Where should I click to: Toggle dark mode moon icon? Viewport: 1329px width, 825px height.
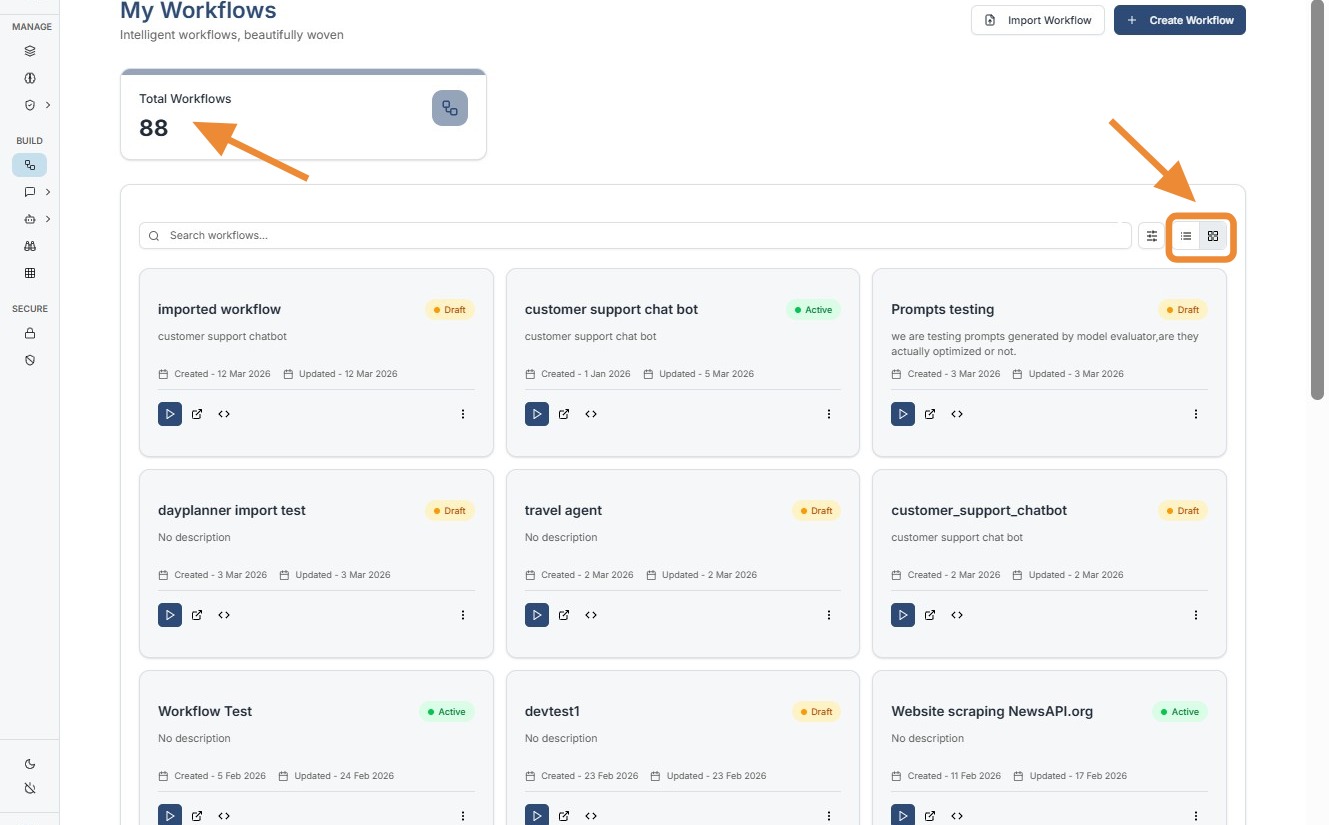tap(30, 764)
